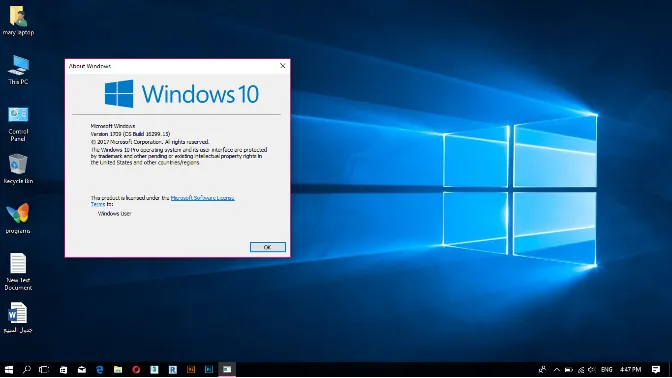Screen dimensions: 672x378
Task: Select the Control Panel desktop shortcut
Action: (18, 124)
